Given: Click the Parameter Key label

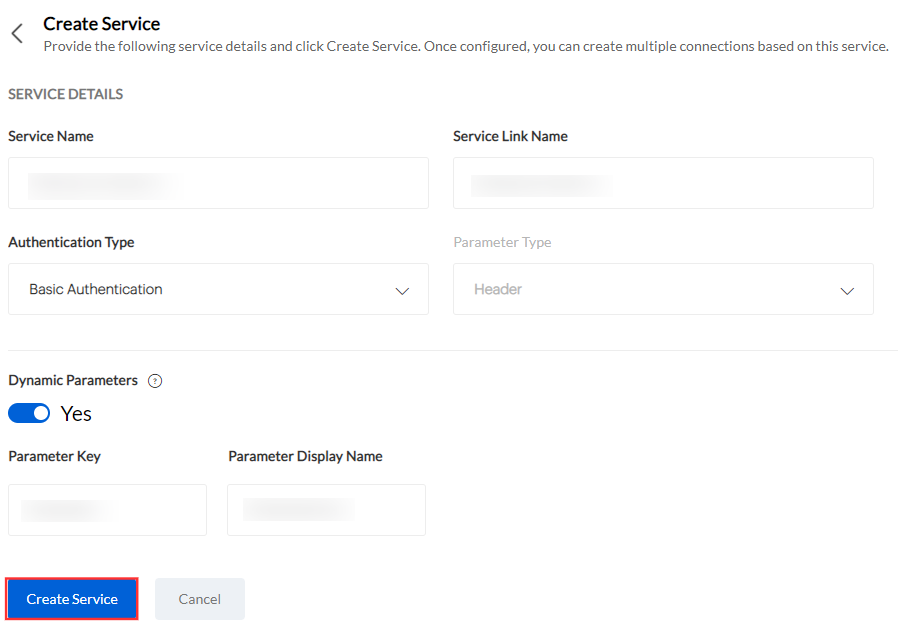Looking at the screenshot, I should point(55,456).
